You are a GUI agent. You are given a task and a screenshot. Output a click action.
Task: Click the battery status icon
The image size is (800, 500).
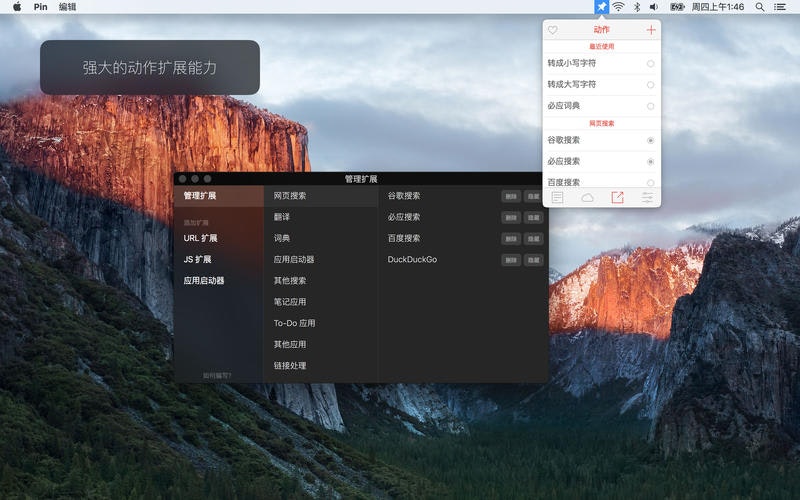tap(677, 7)
